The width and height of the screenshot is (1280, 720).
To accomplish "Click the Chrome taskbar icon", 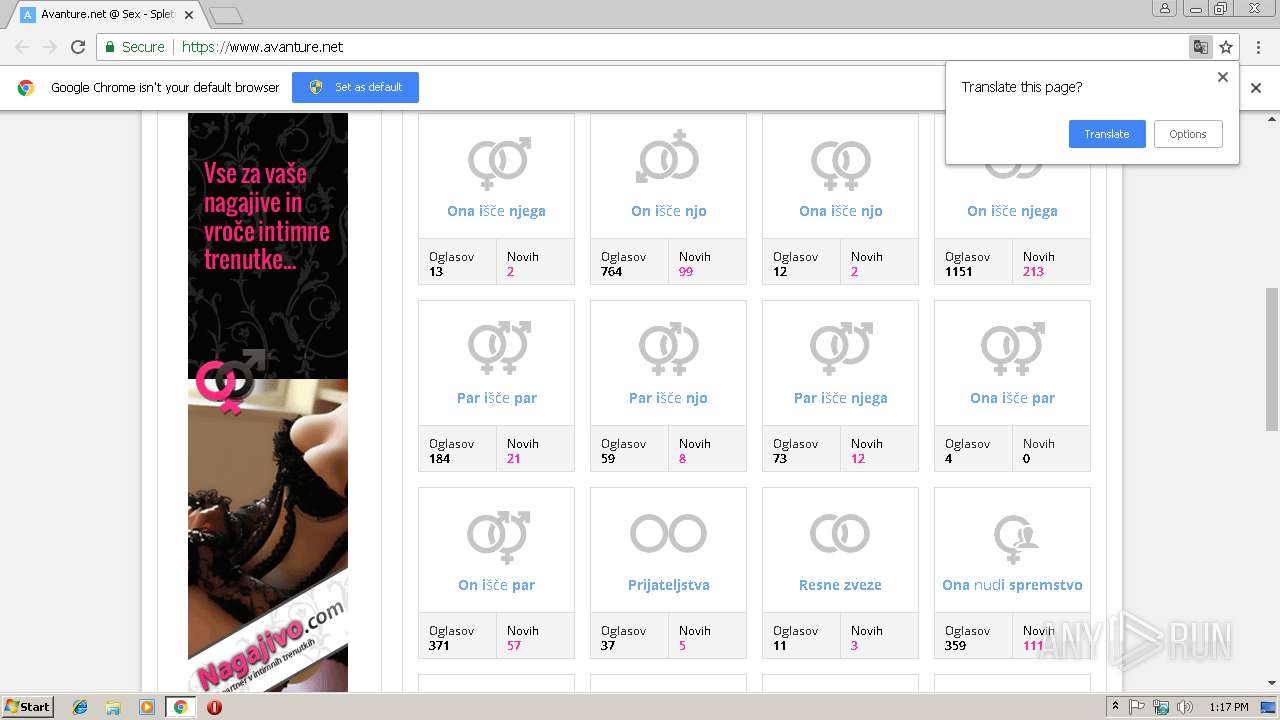I will tap(180, 707).
